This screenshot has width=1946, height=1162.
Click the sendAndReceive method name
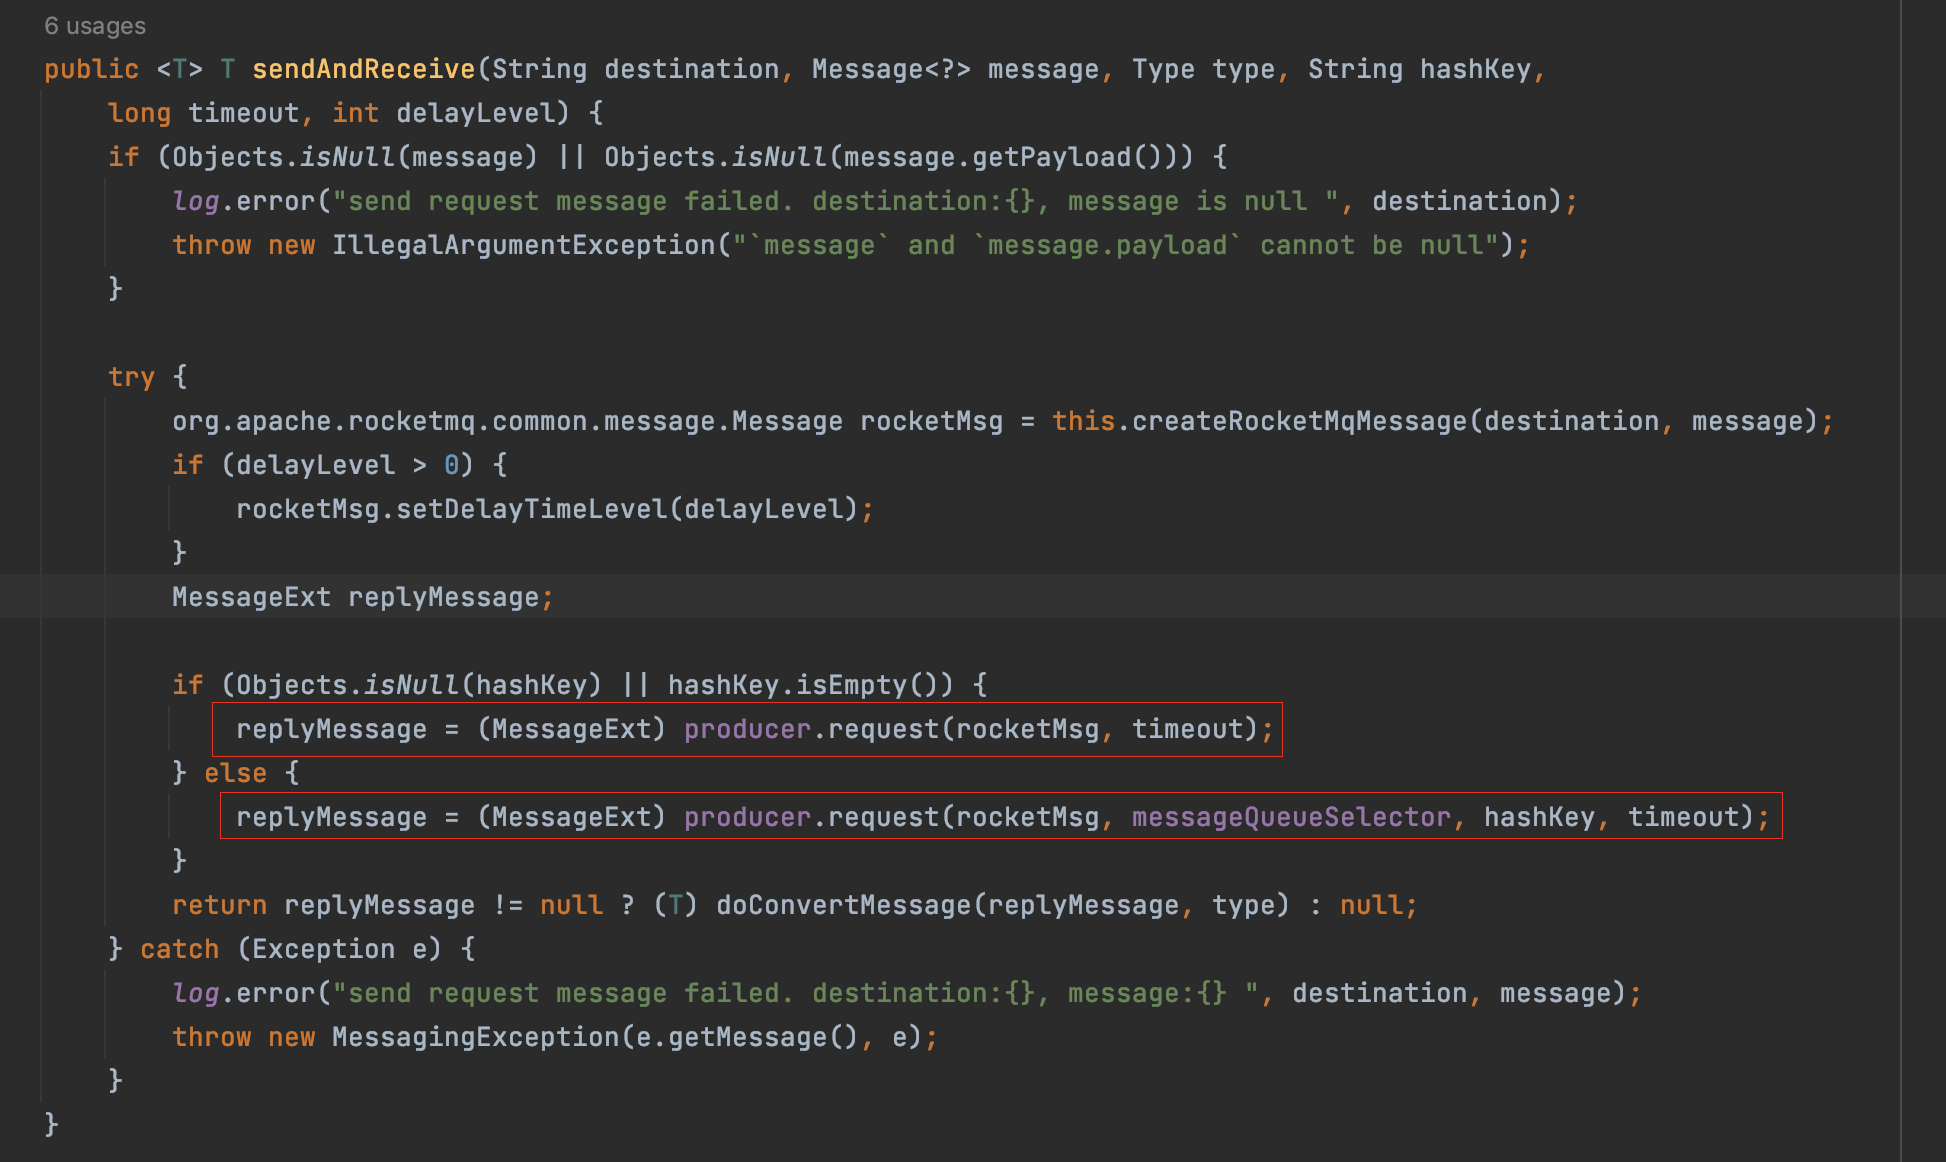pos(363,69)
